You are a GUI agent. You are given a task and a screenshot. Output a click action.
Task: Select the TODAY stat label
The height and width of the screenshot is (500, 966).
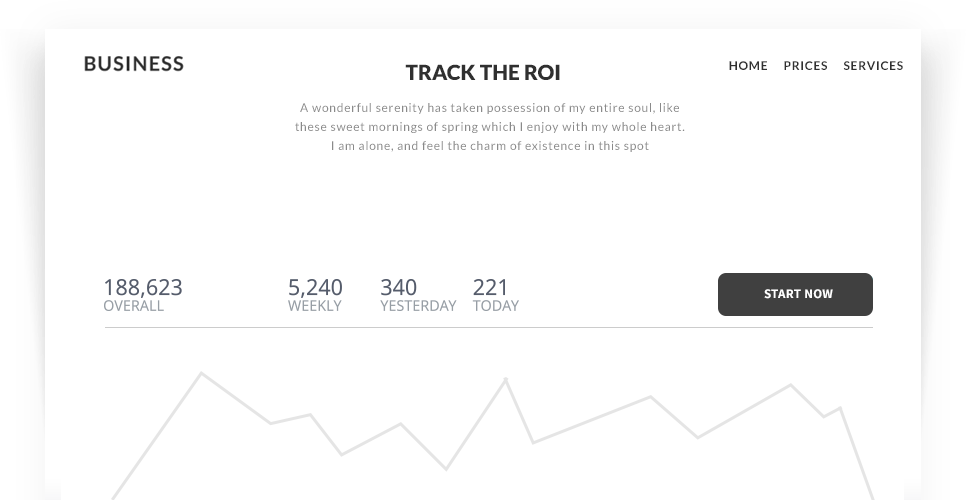(x=495, y=306)
